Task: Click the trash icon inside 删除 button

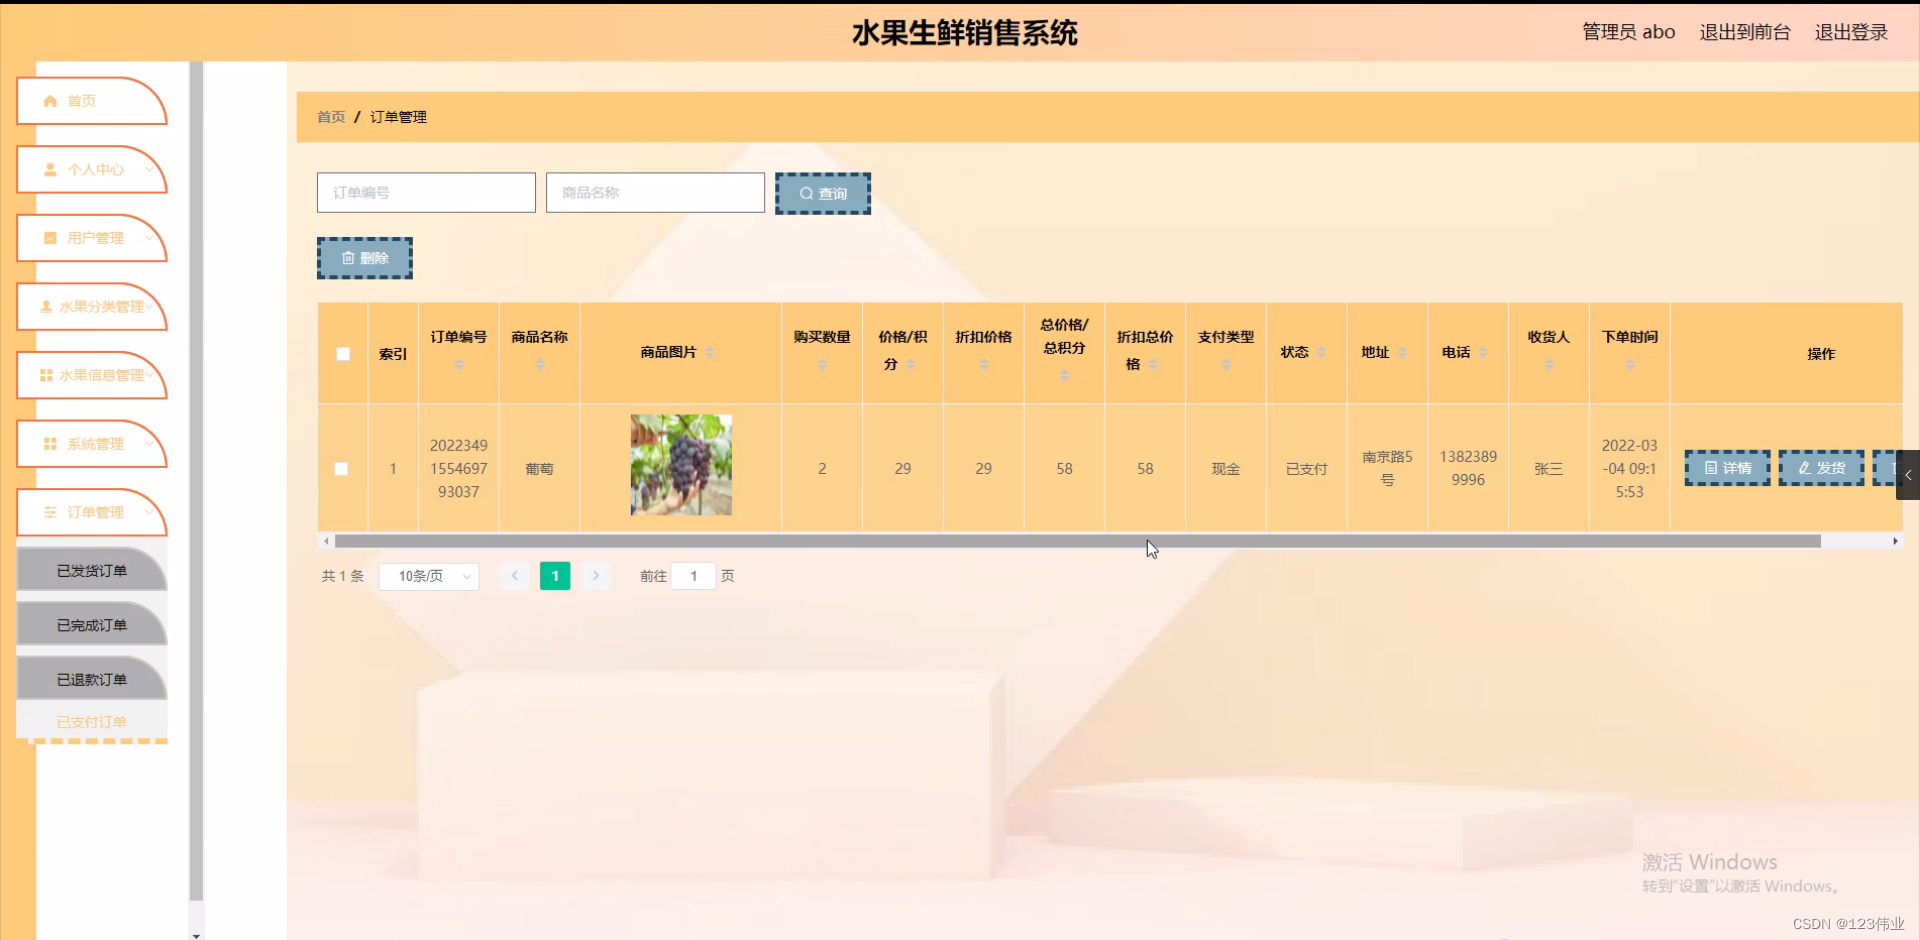Action: coord(350,257)
